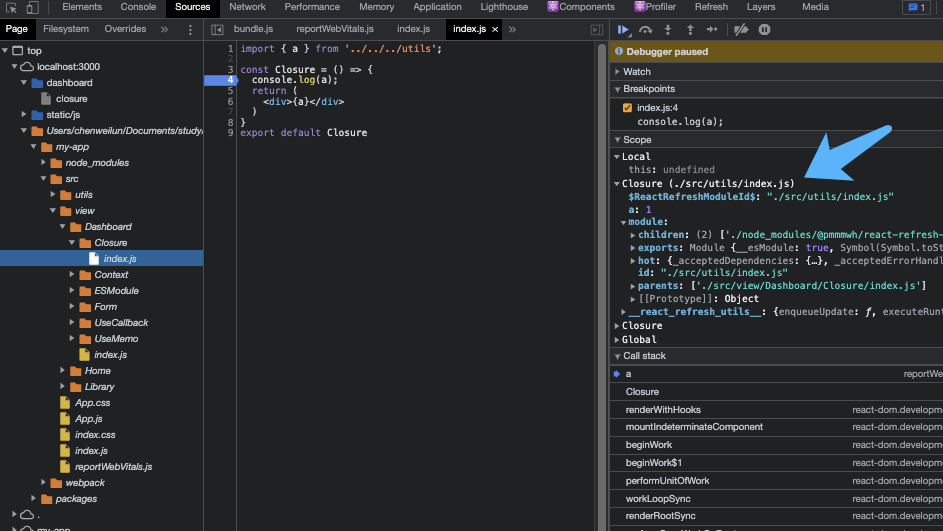Step out of current function

point(690,30)
